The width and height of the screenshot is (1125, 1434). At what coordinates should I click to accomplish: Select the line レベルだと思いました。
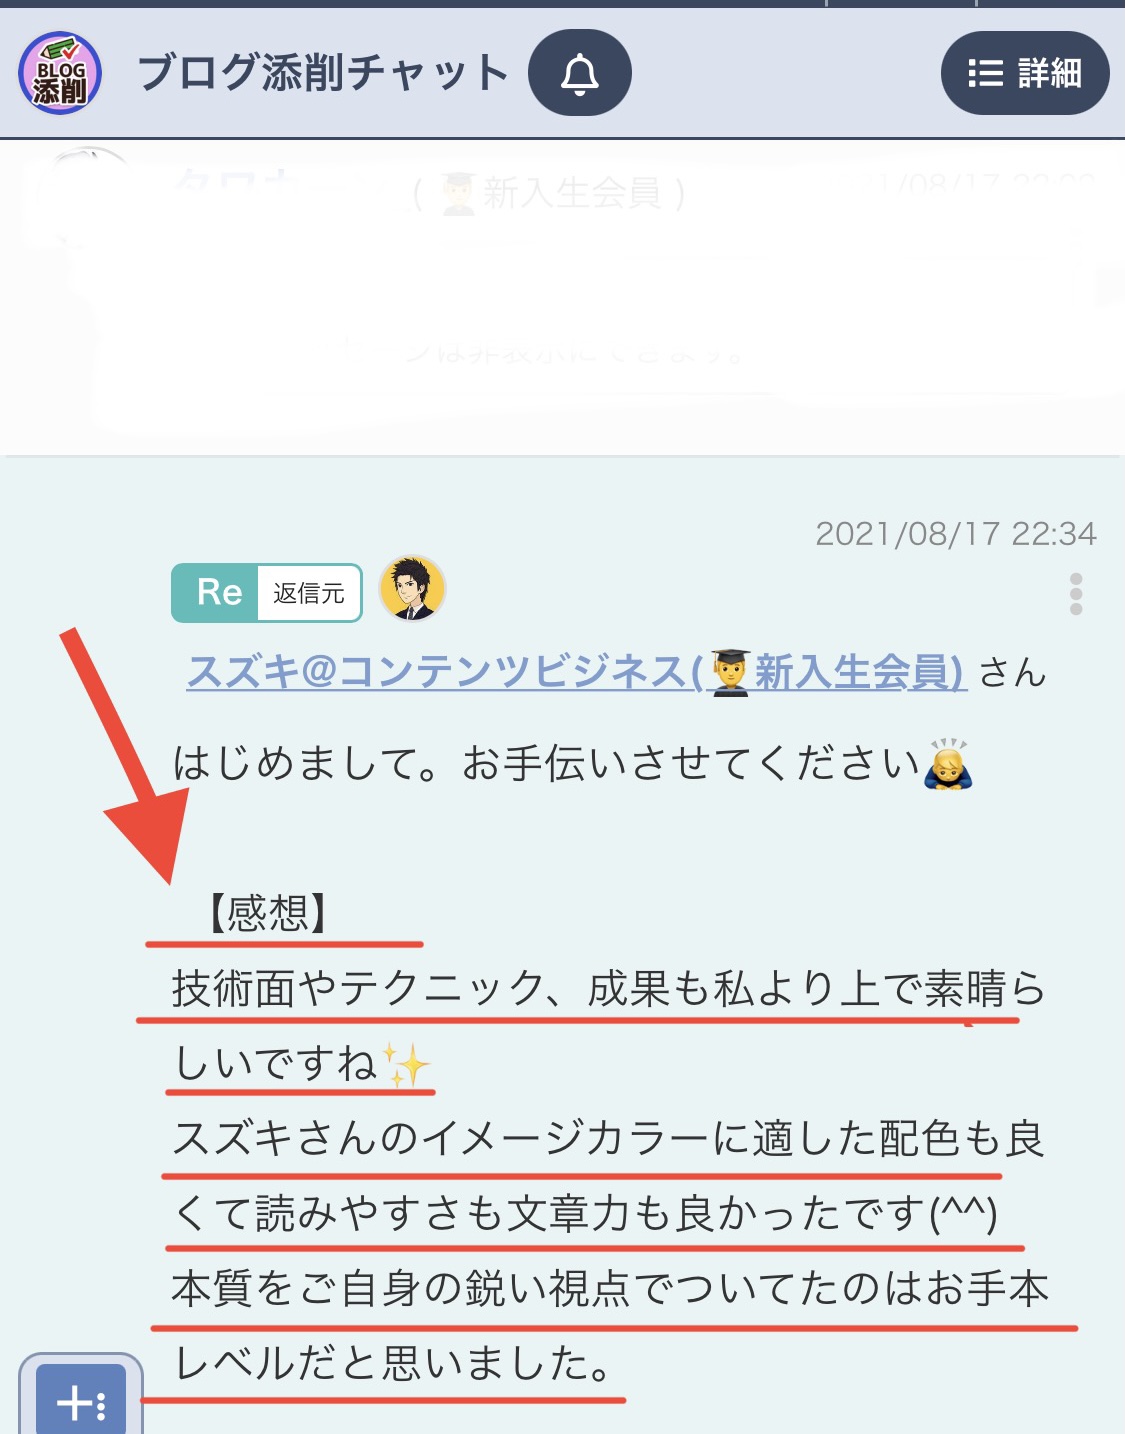pos(393,1363)
